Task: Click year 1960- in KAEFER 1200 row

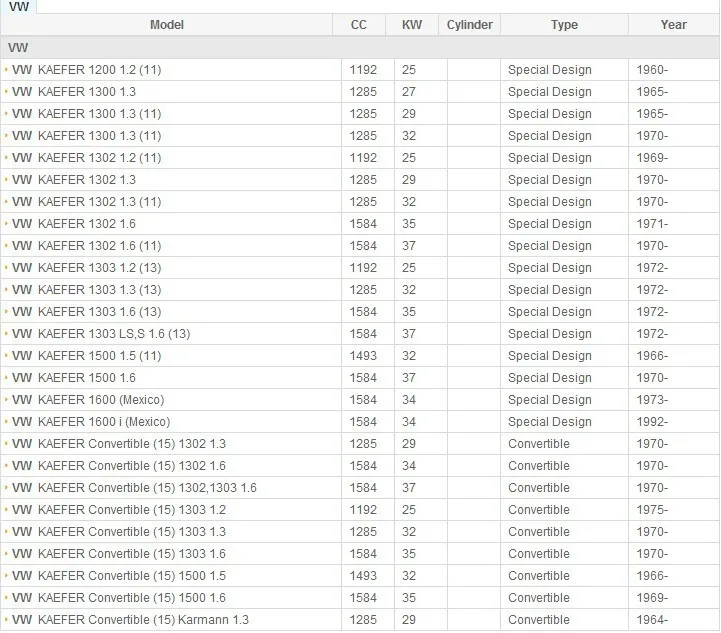Action: point(652,70)
